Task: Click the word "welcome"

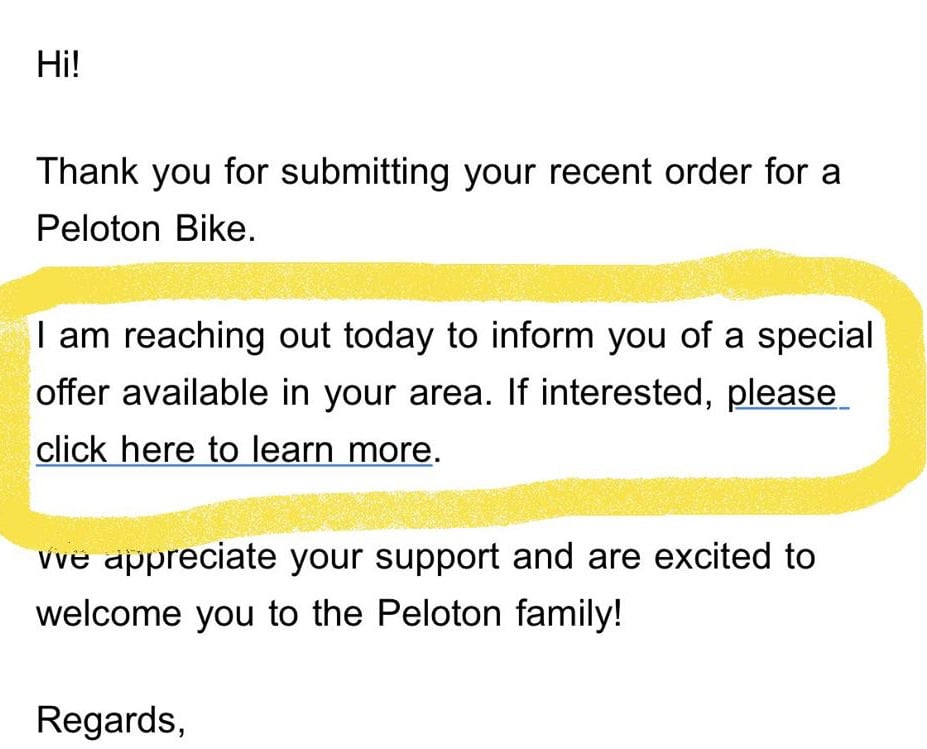Action: [x=108, y=612]
